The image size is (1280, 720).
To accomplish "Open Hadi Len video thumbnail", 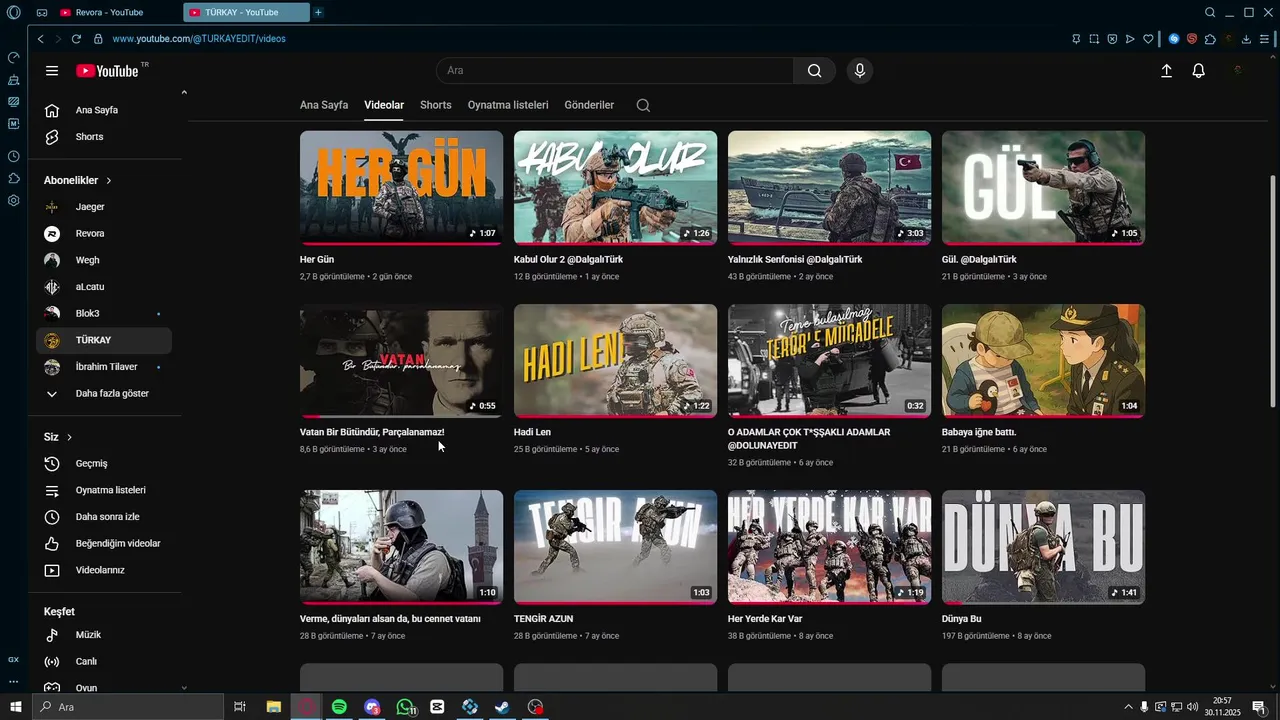I will click(x=615, y=360).
